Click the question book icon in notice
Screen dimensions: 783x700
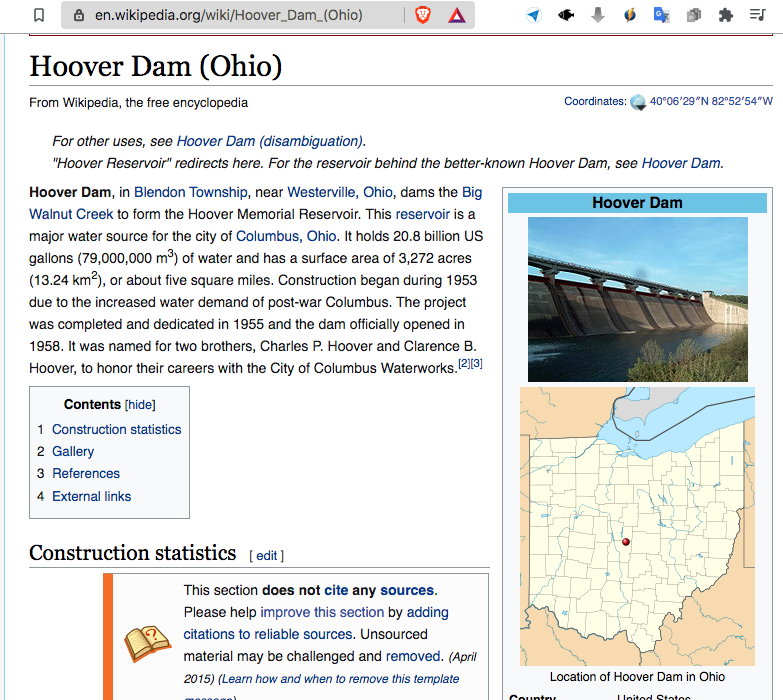point(148,643)
